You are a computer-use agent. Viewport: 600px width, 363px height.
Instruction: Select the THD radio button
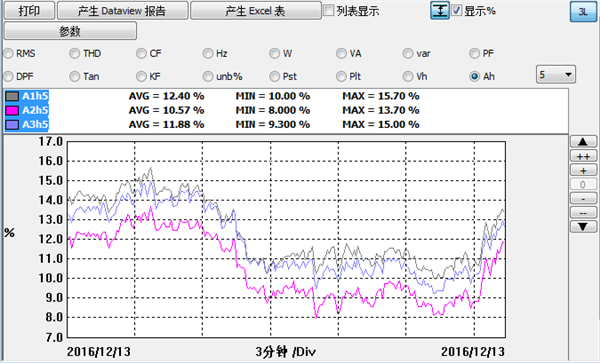(74, 54)
